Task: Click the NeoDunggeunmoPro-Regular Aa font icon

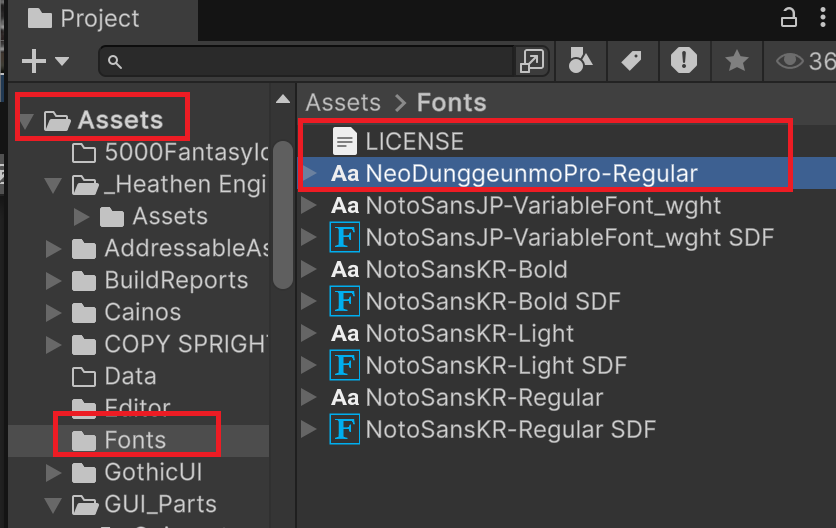Action: tap(345, 174)
